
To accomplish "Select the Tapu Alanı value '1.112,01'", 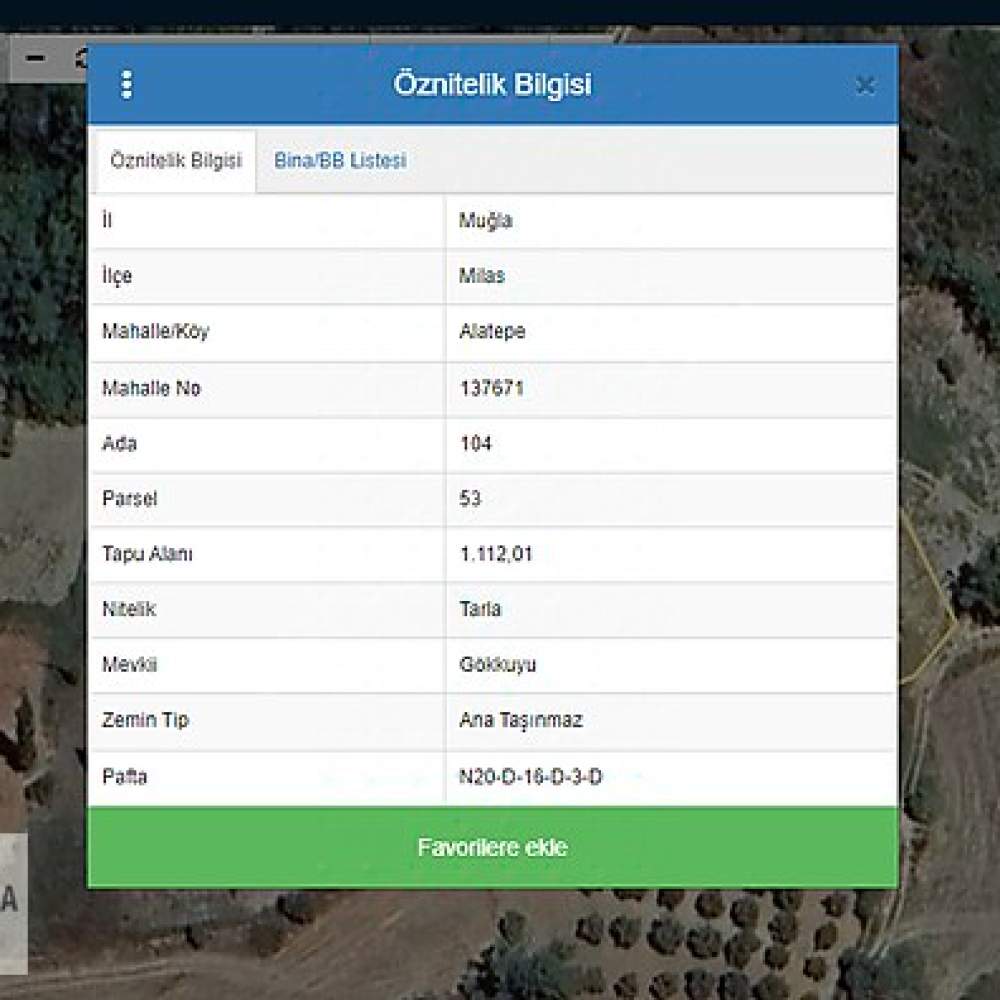I will click(496, 554).
